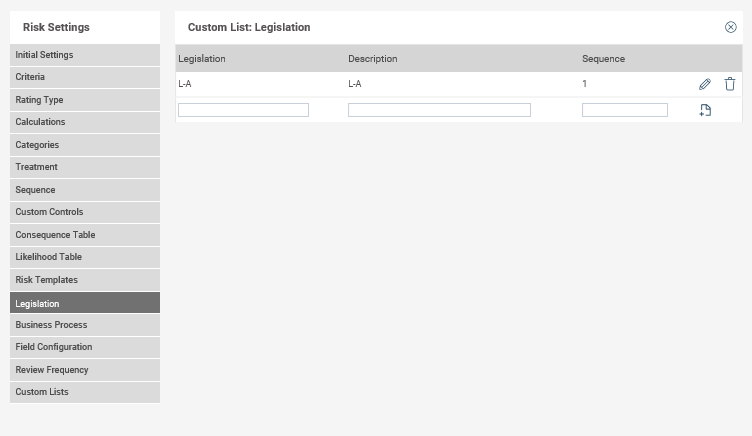This screenshot has width=752, height=436.
Task: Edit the L-A row with pencil icon
Action: (x=705, y=84)
